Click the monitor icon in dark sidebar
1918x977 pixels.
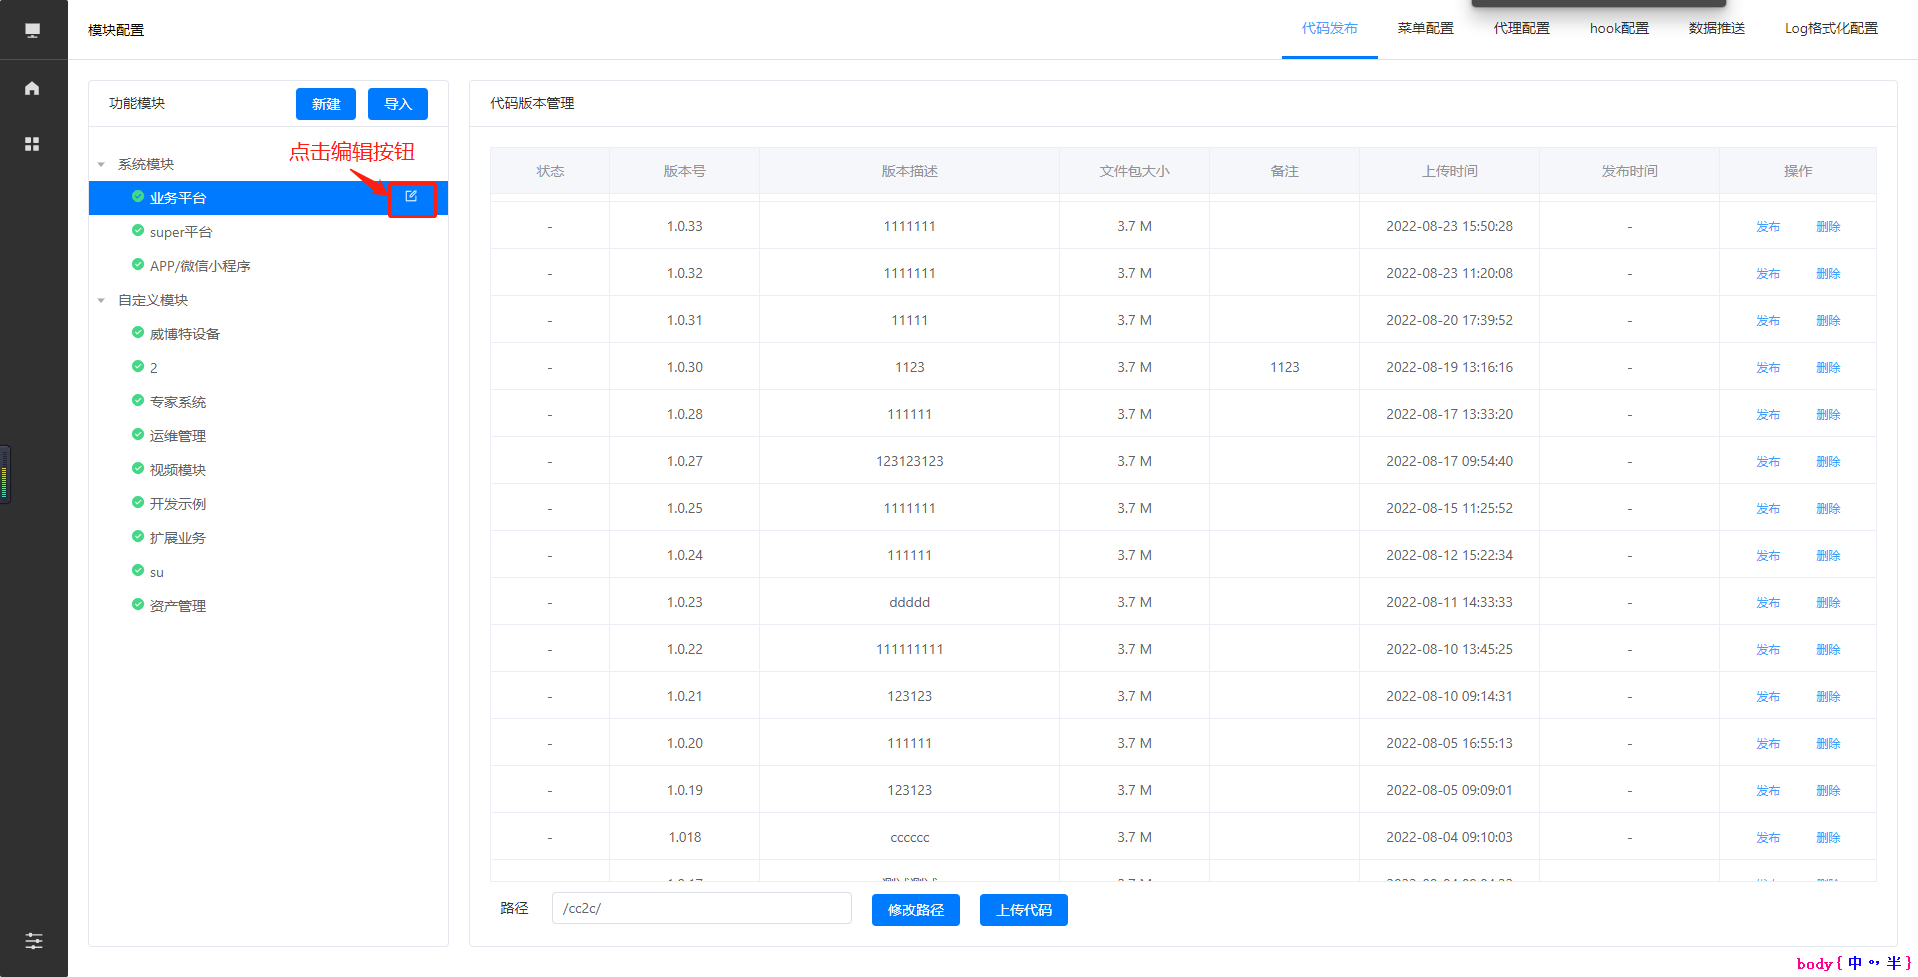(32, 30)
